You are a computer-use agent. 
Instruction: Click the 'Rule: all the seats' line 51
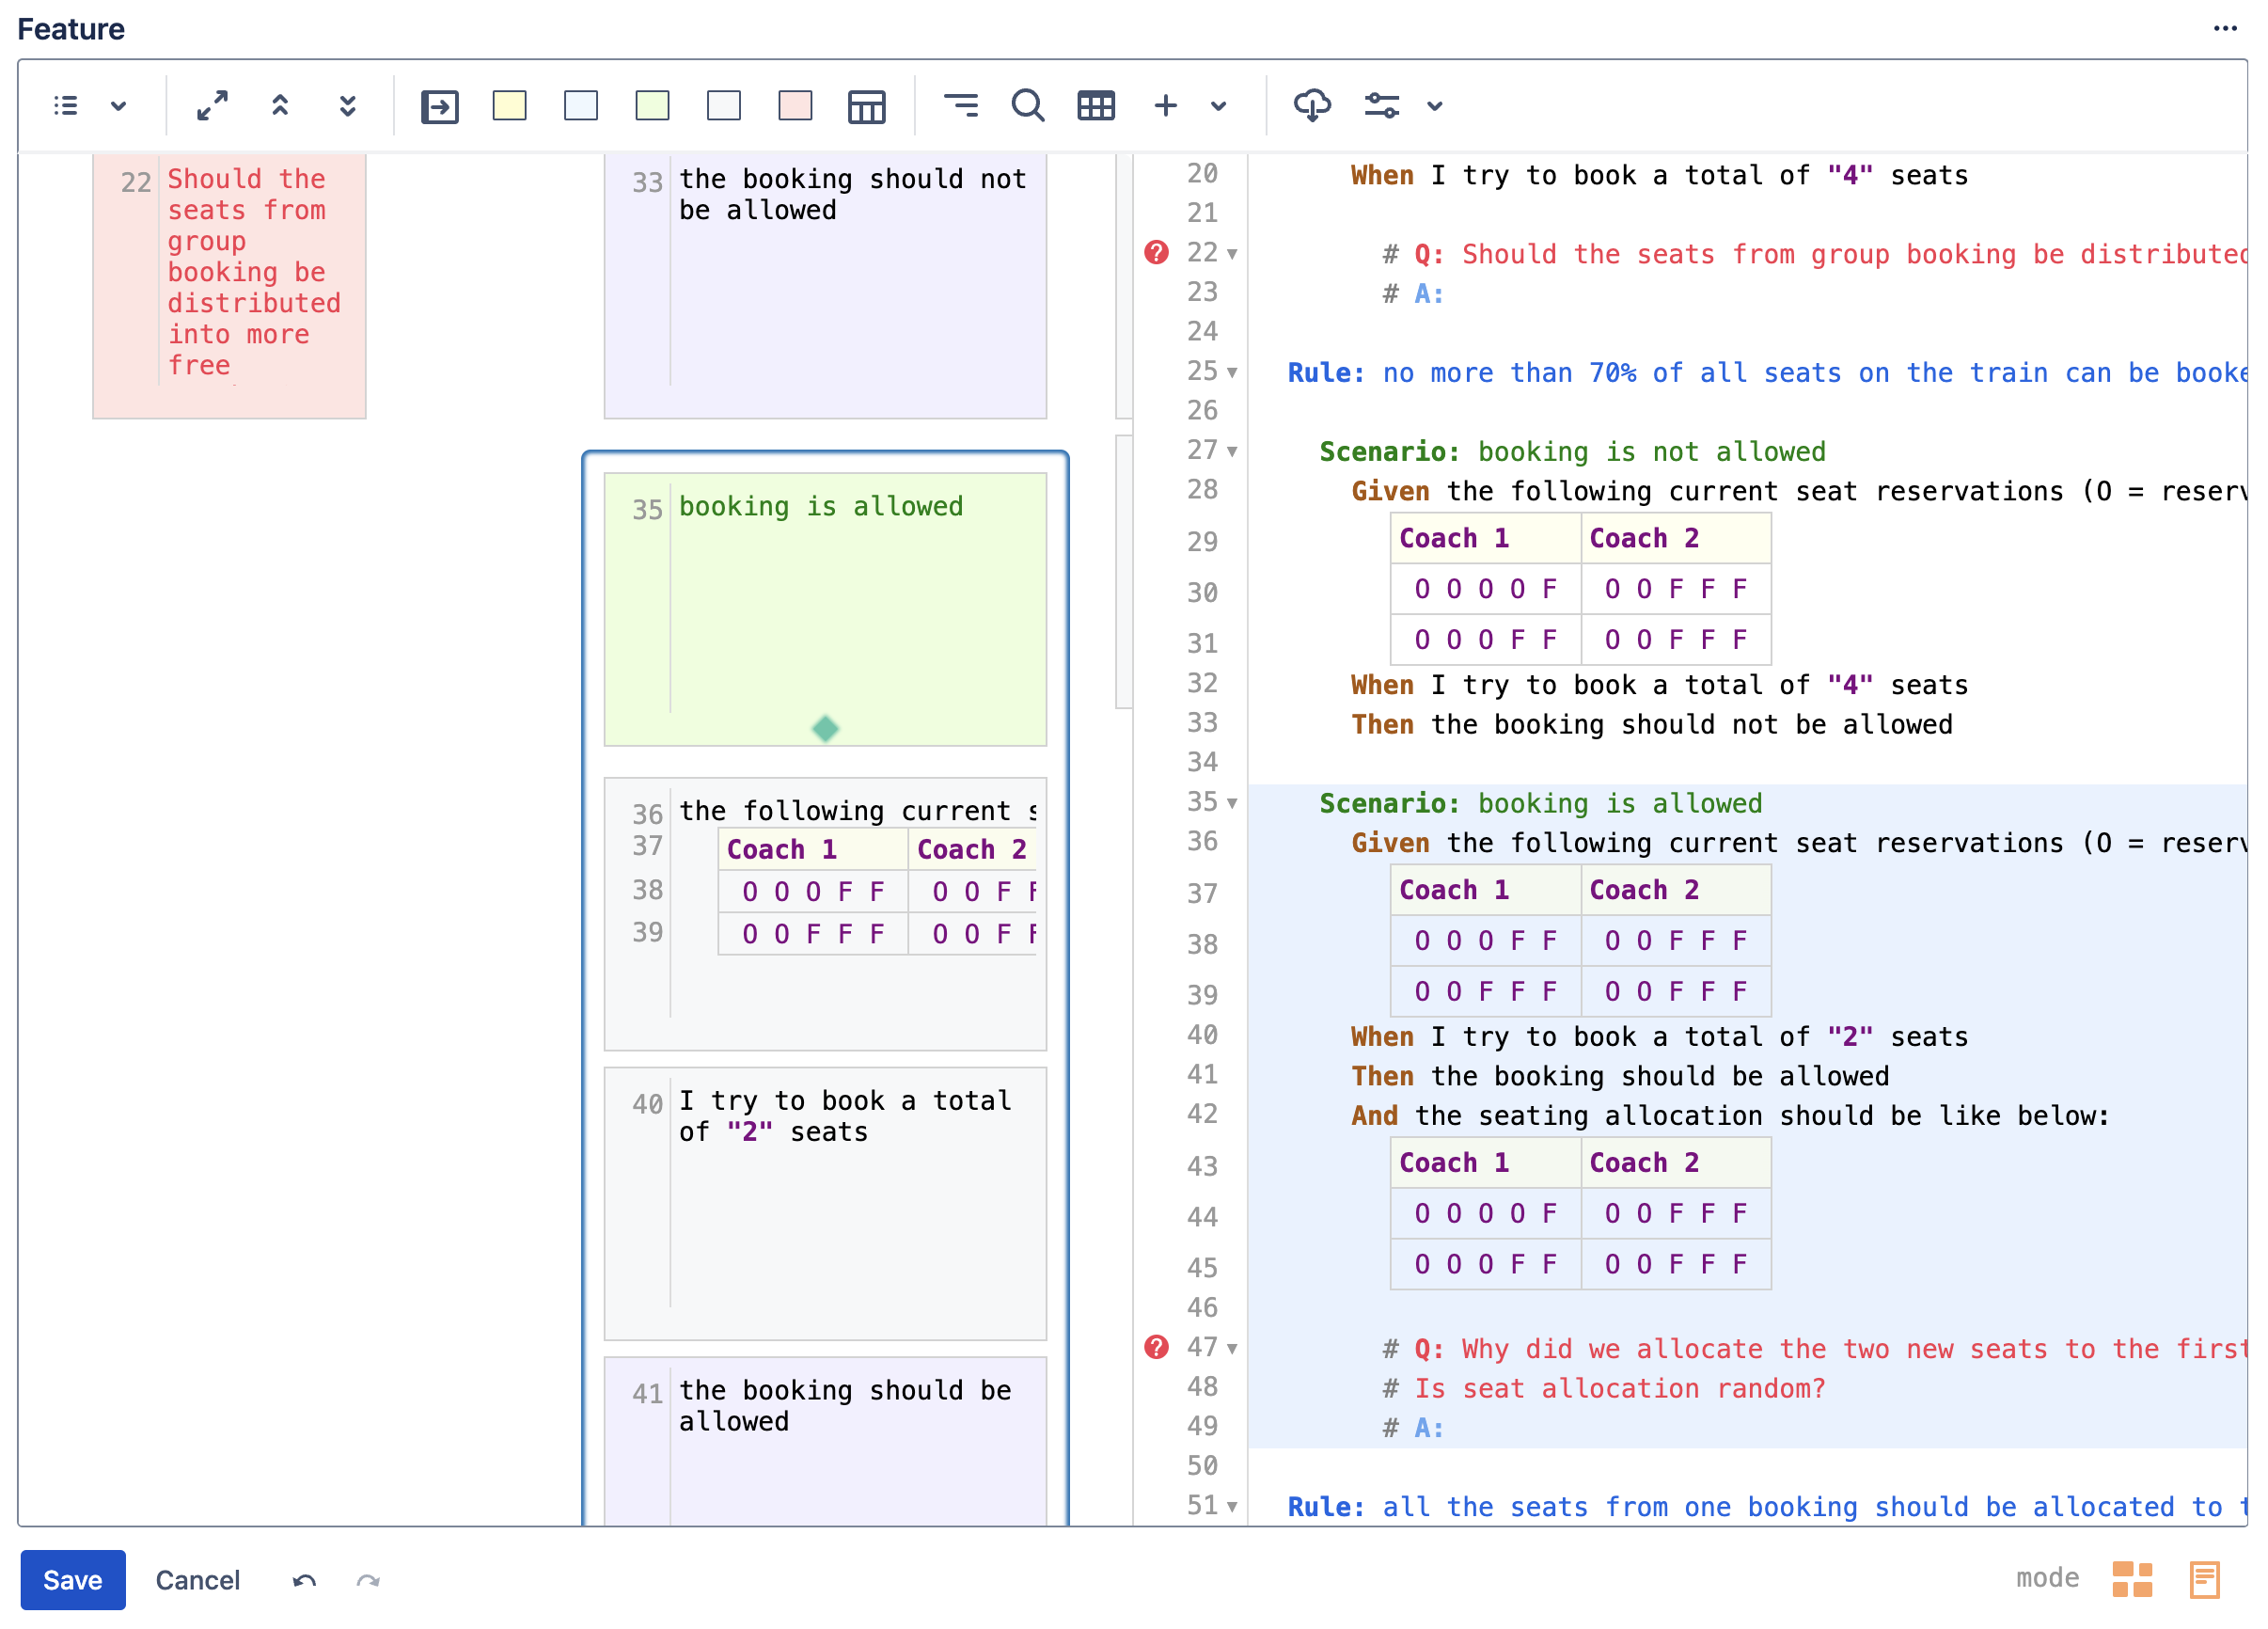point(1767,1507)
